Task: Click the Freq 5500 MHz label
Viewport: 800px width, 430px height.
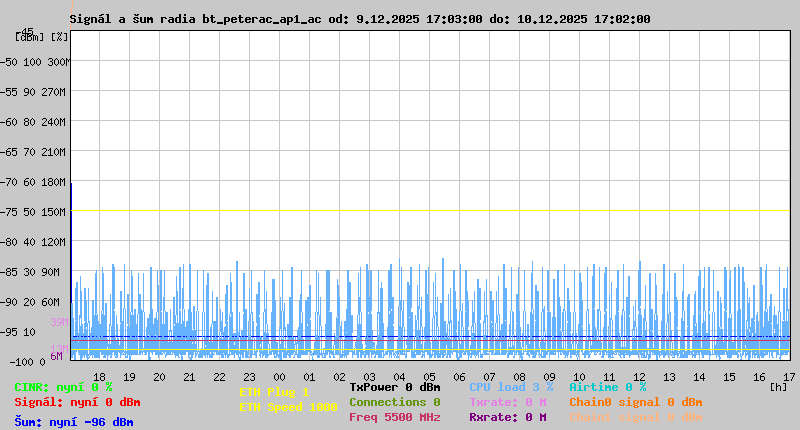Action: (394, 417)
